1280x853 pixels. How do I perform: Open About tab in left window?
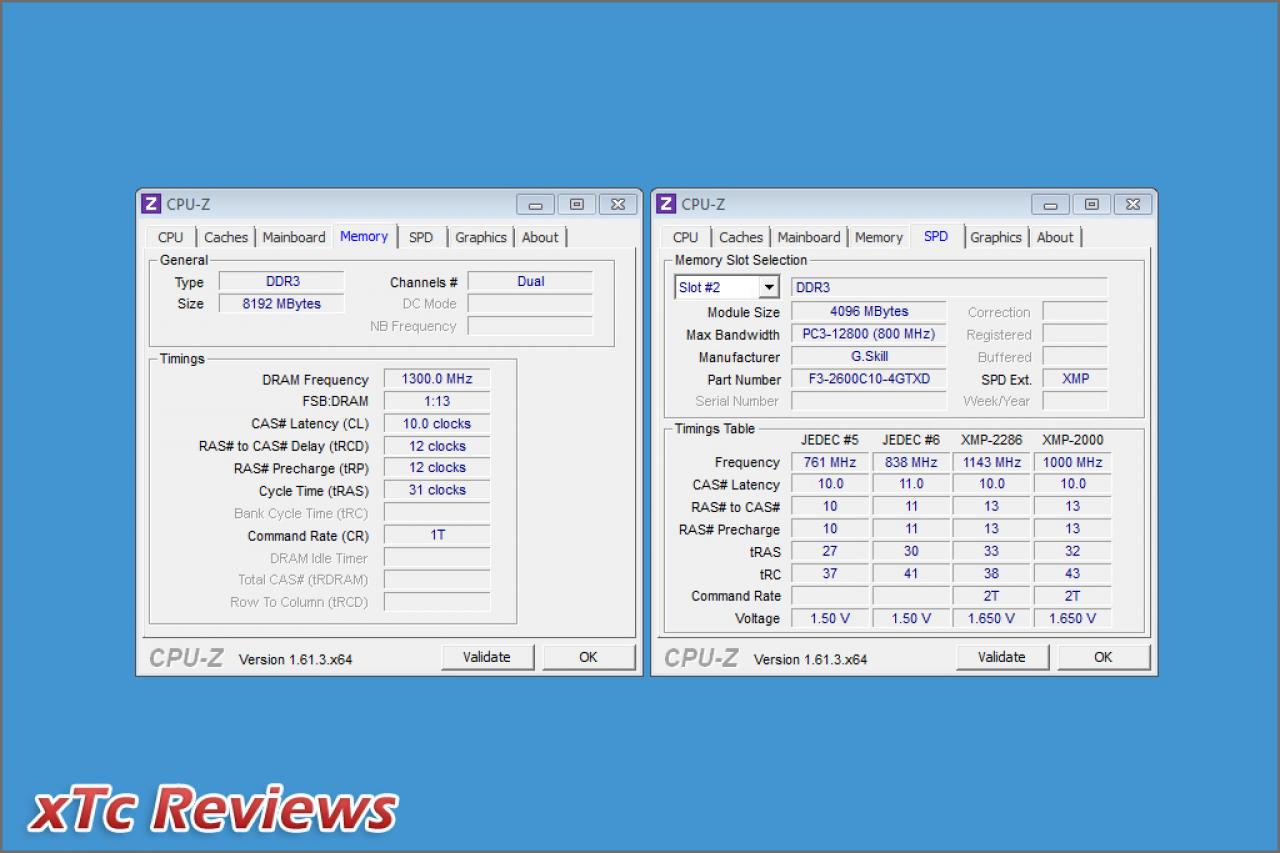540,237
